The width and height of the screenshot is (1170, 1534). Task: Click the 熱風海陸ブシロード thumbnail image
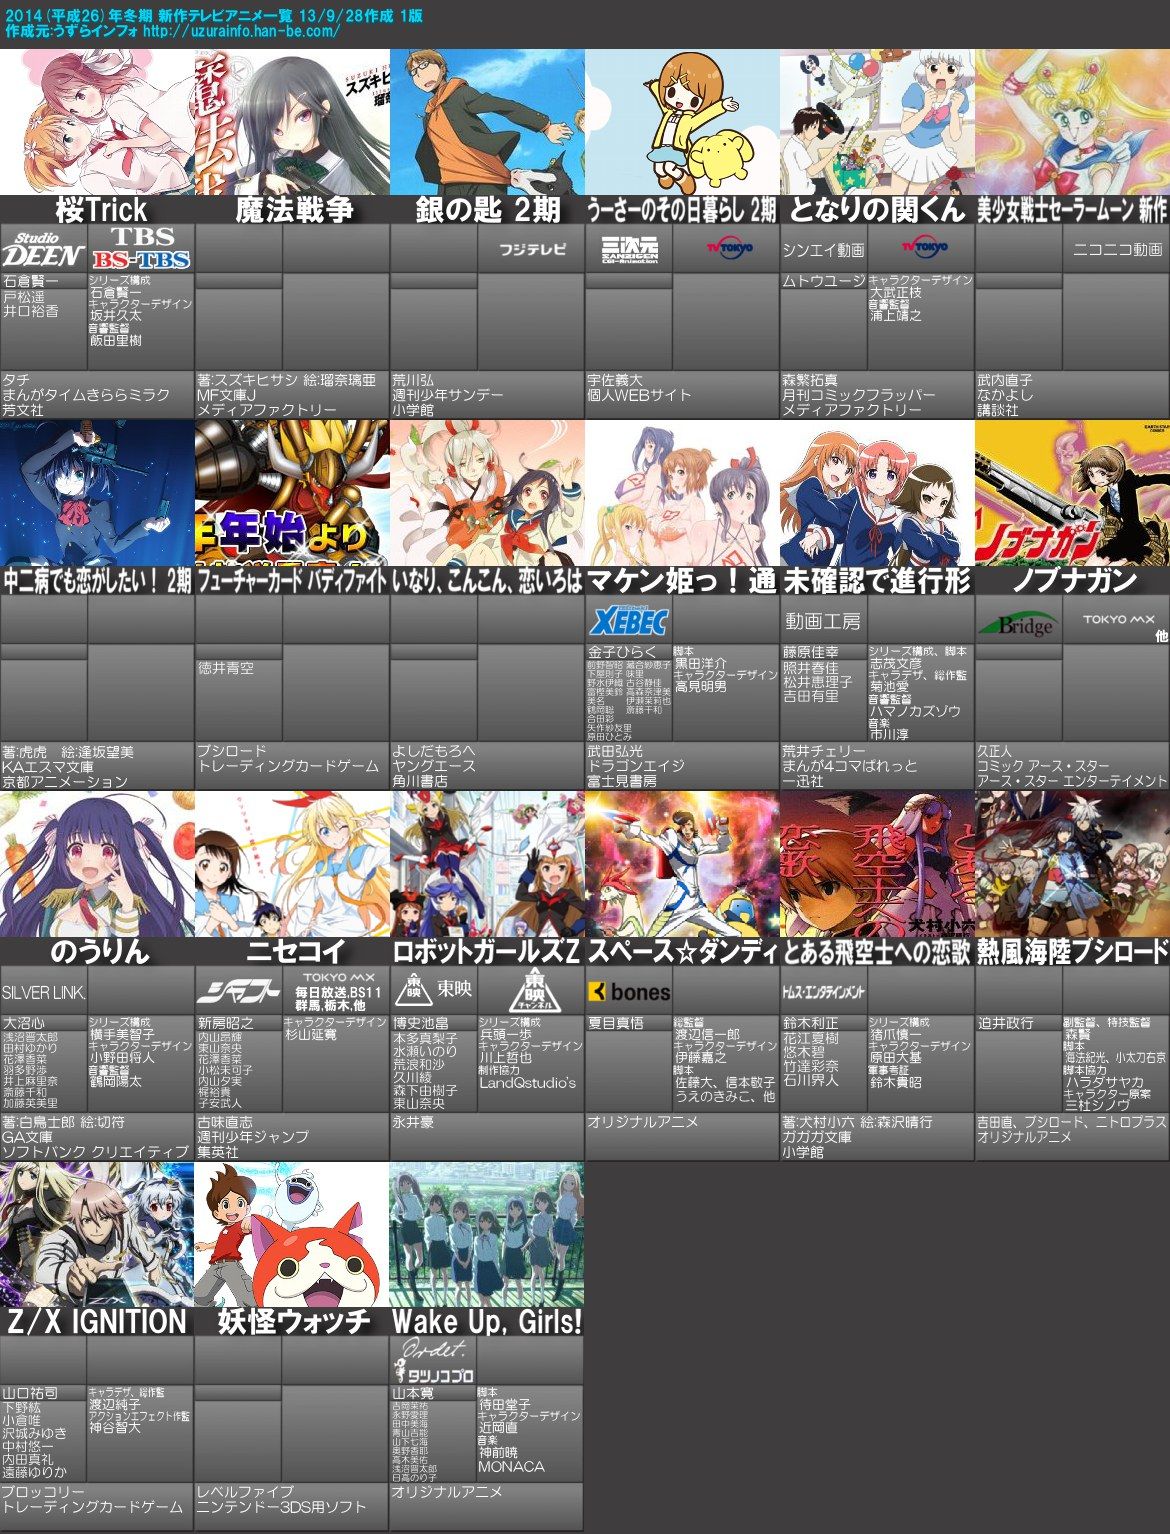(x=1072, y=863)
